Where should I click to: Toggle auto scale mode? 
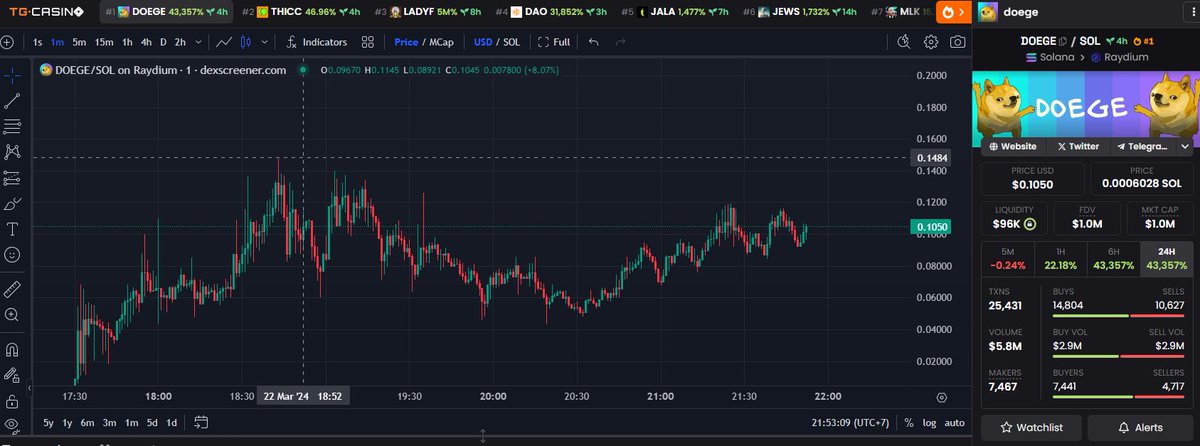pyautogui.click(x=954, y=422)
